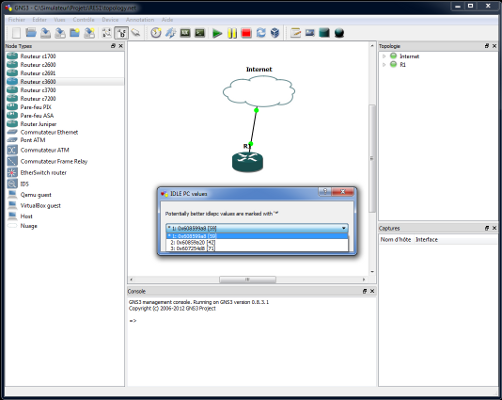Suspend all devices with yellow pause icon
The image size is (502, 400).
point(232,33)
